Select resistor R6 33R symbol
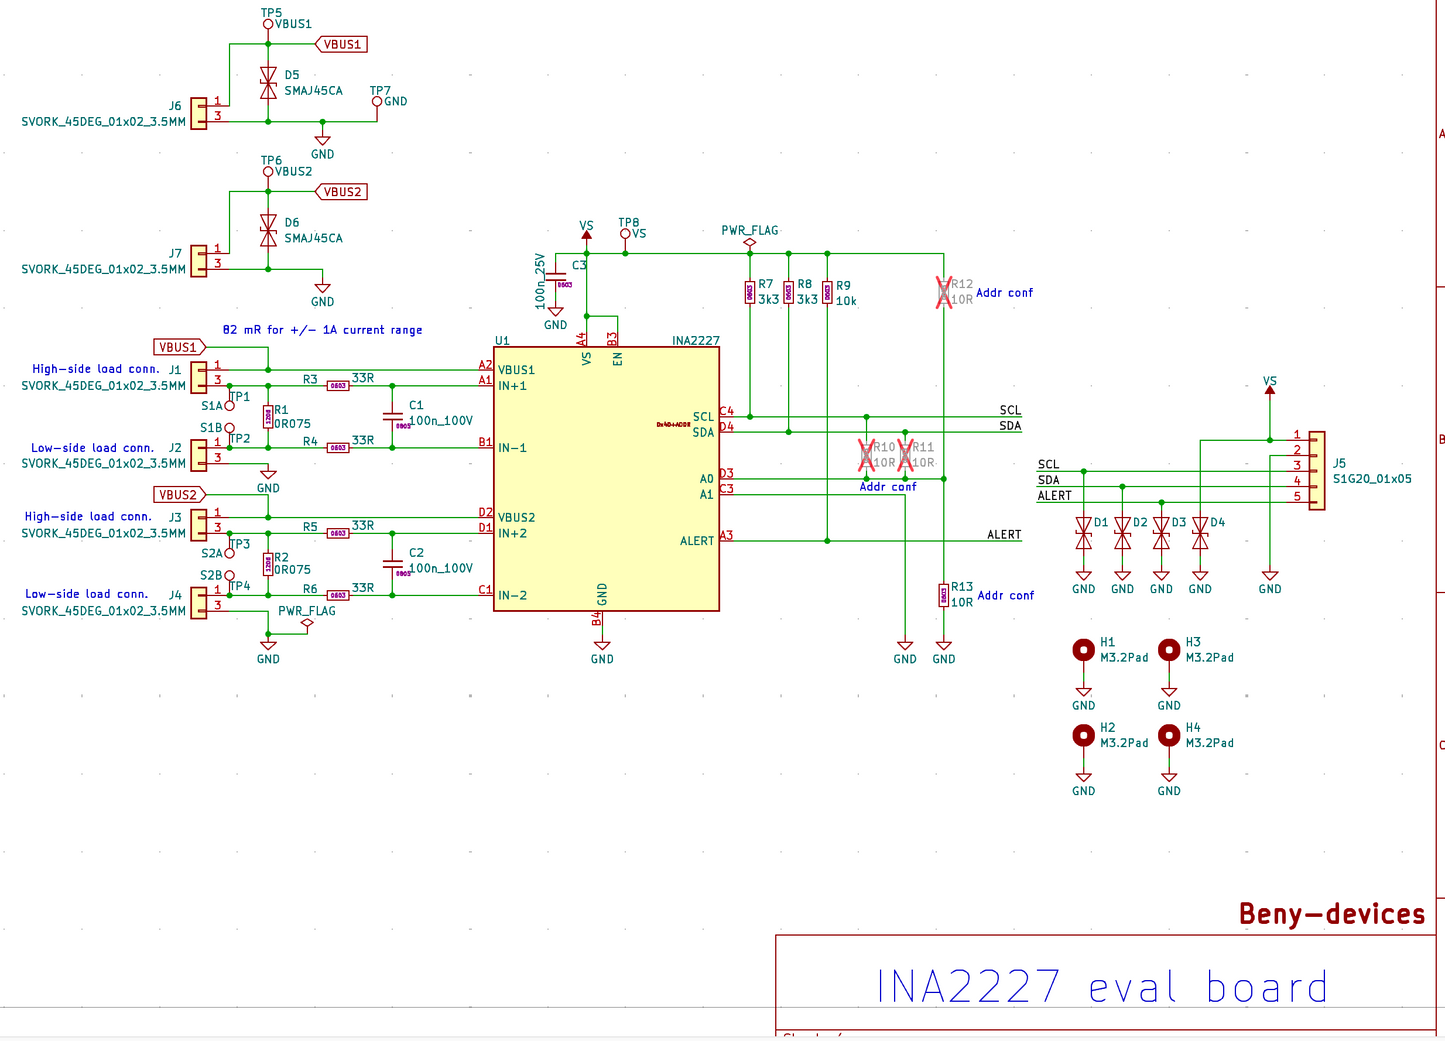Viewport: 1445px width, 1041px height. pyautogui.click(x=338, y=595)
